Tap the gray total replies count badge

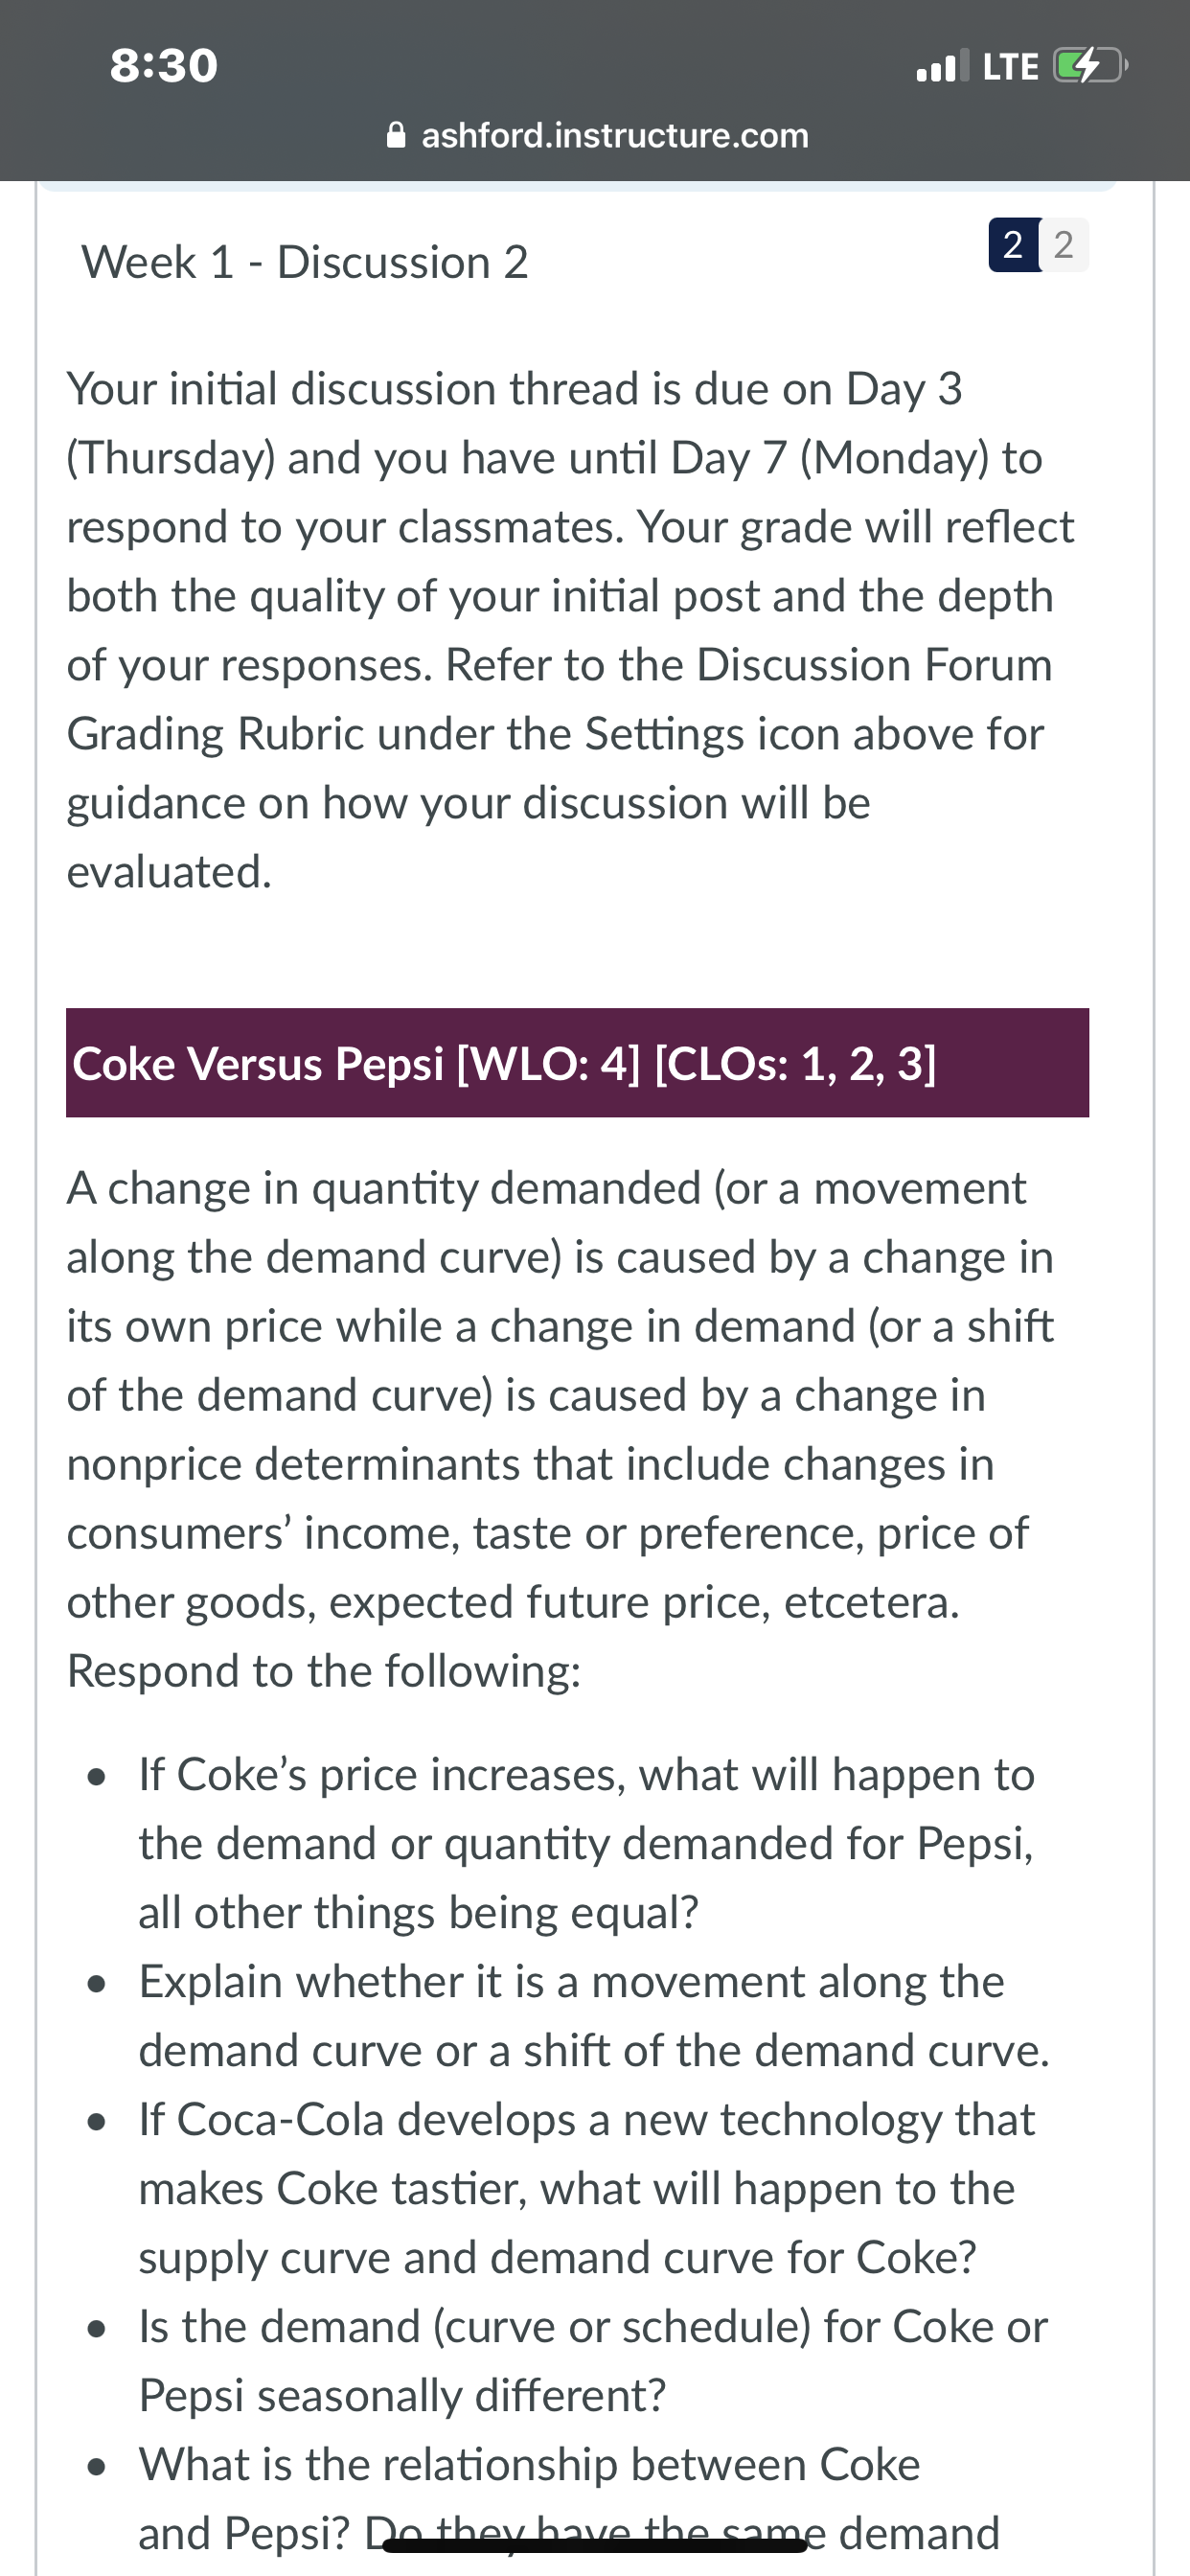tap(1064, 245)
